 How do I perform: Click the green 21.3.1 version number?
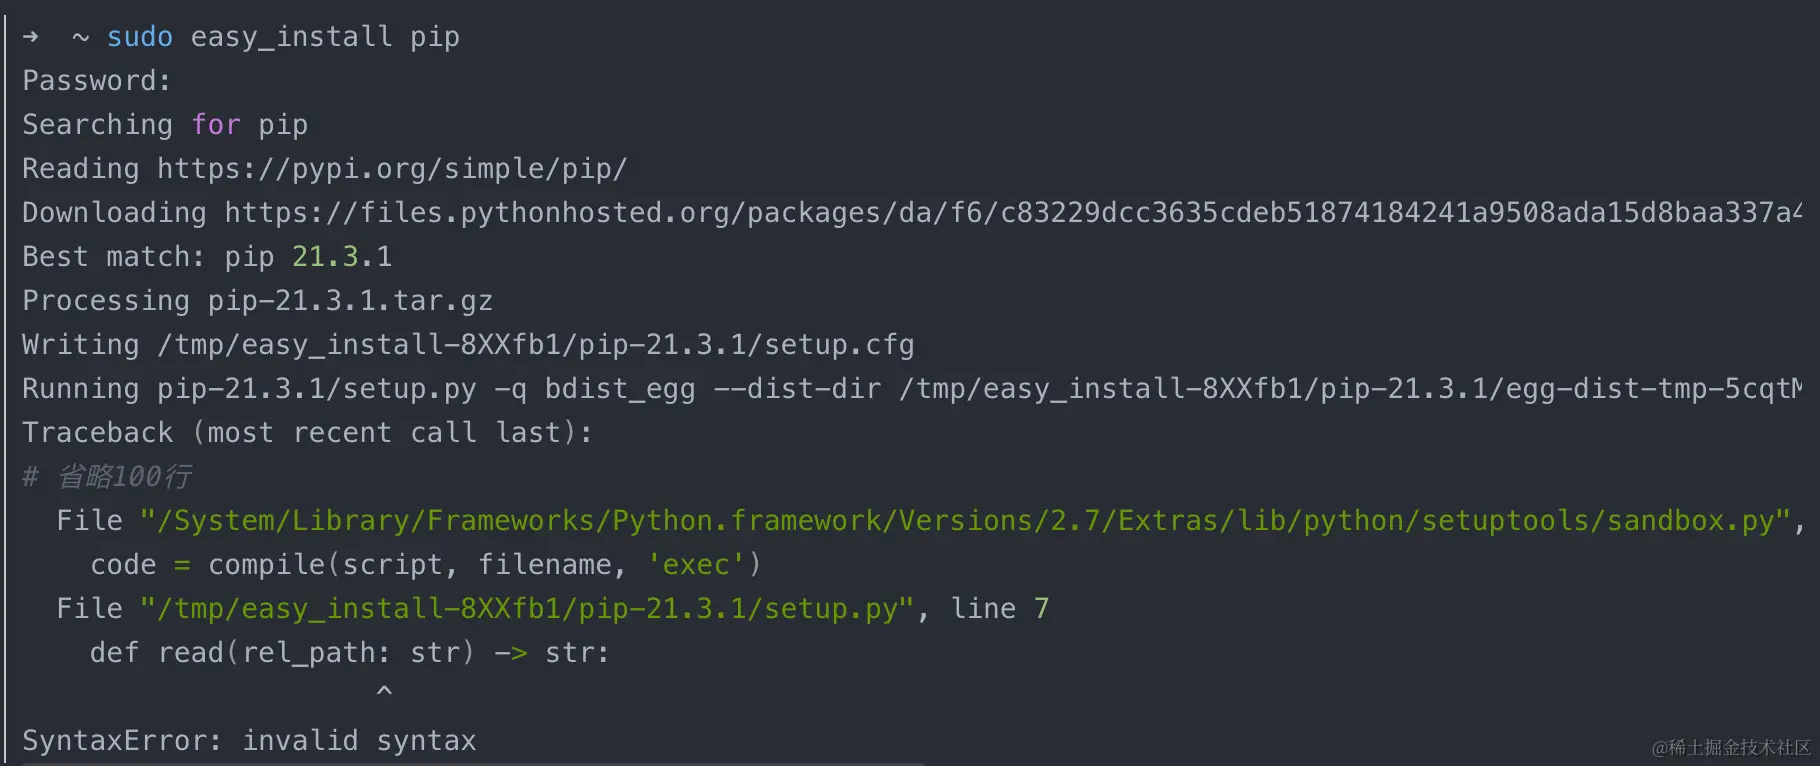point(342,257)
